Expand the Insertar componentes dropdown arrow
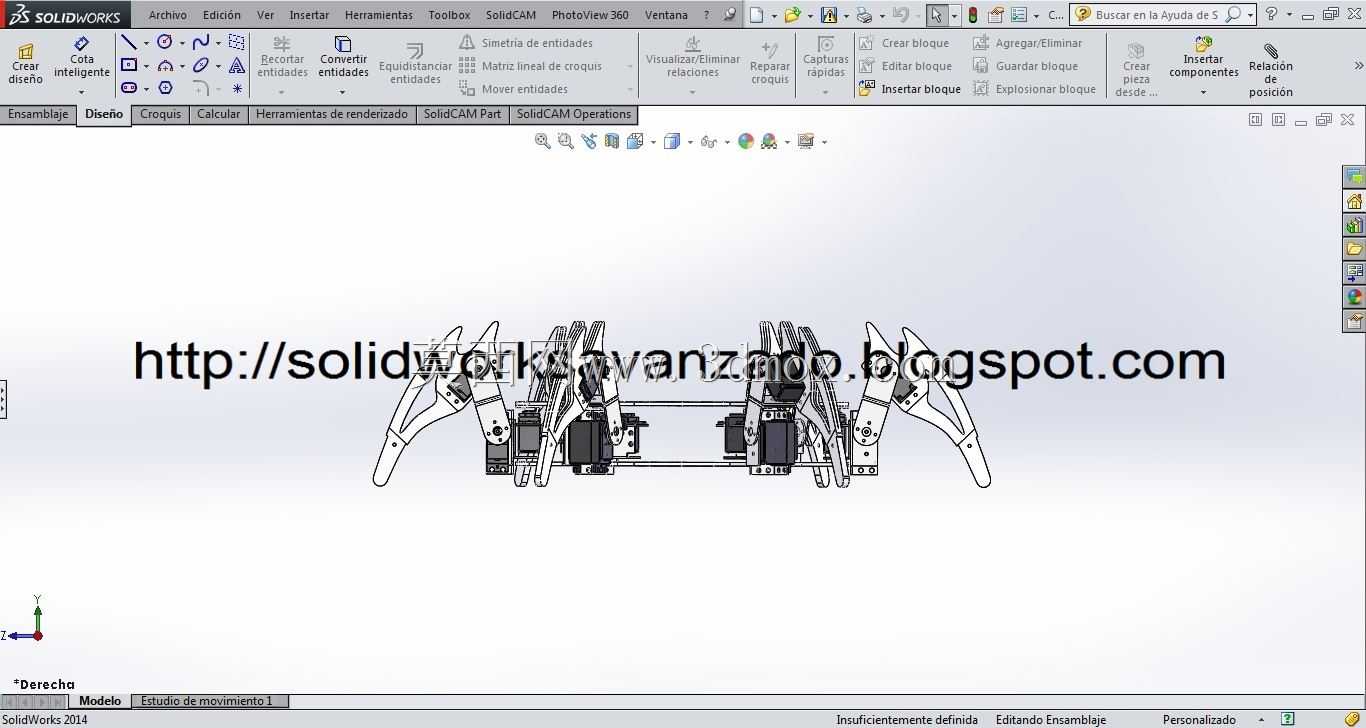Image resolution: width=1366 pixels, height=728 pixels. pos(1203,92)
